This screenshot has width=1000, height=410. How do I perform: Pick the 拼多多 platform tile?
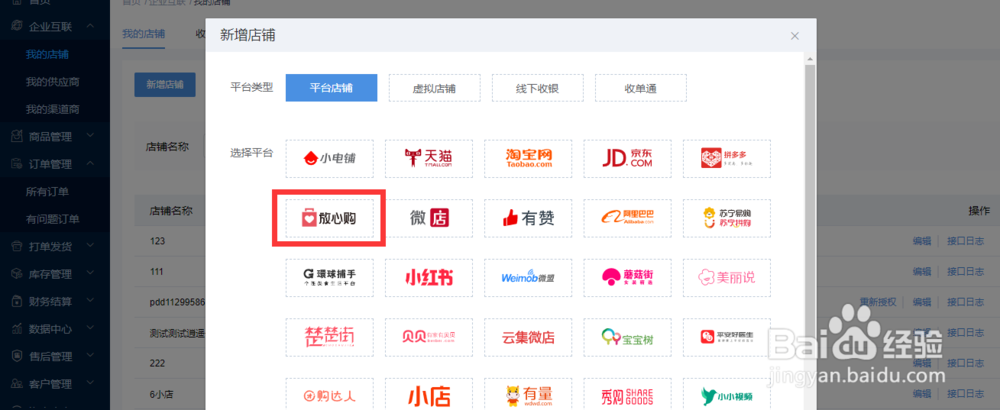(727, 159)
